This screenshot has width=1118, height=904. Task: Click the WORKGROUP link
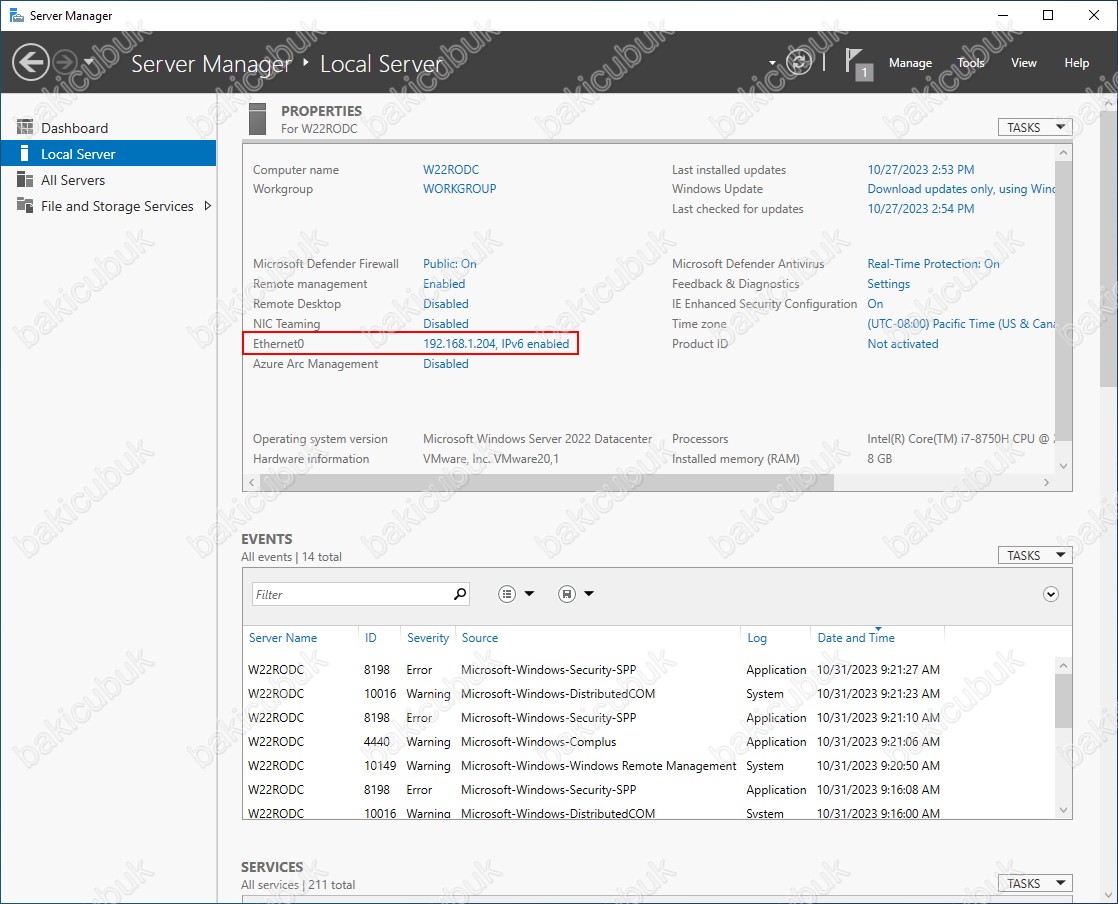pyautogui.click(x=459, y=189)
